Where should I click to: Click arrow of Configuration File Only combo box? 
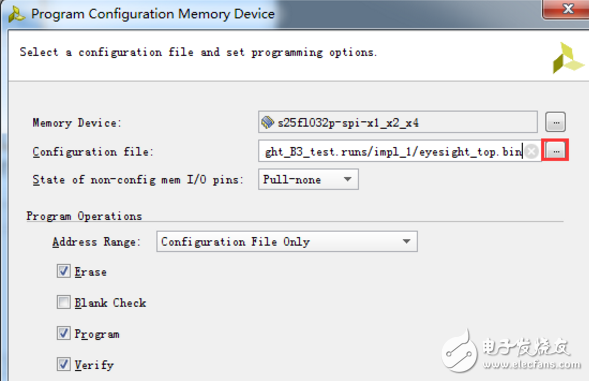coord(406,241)
